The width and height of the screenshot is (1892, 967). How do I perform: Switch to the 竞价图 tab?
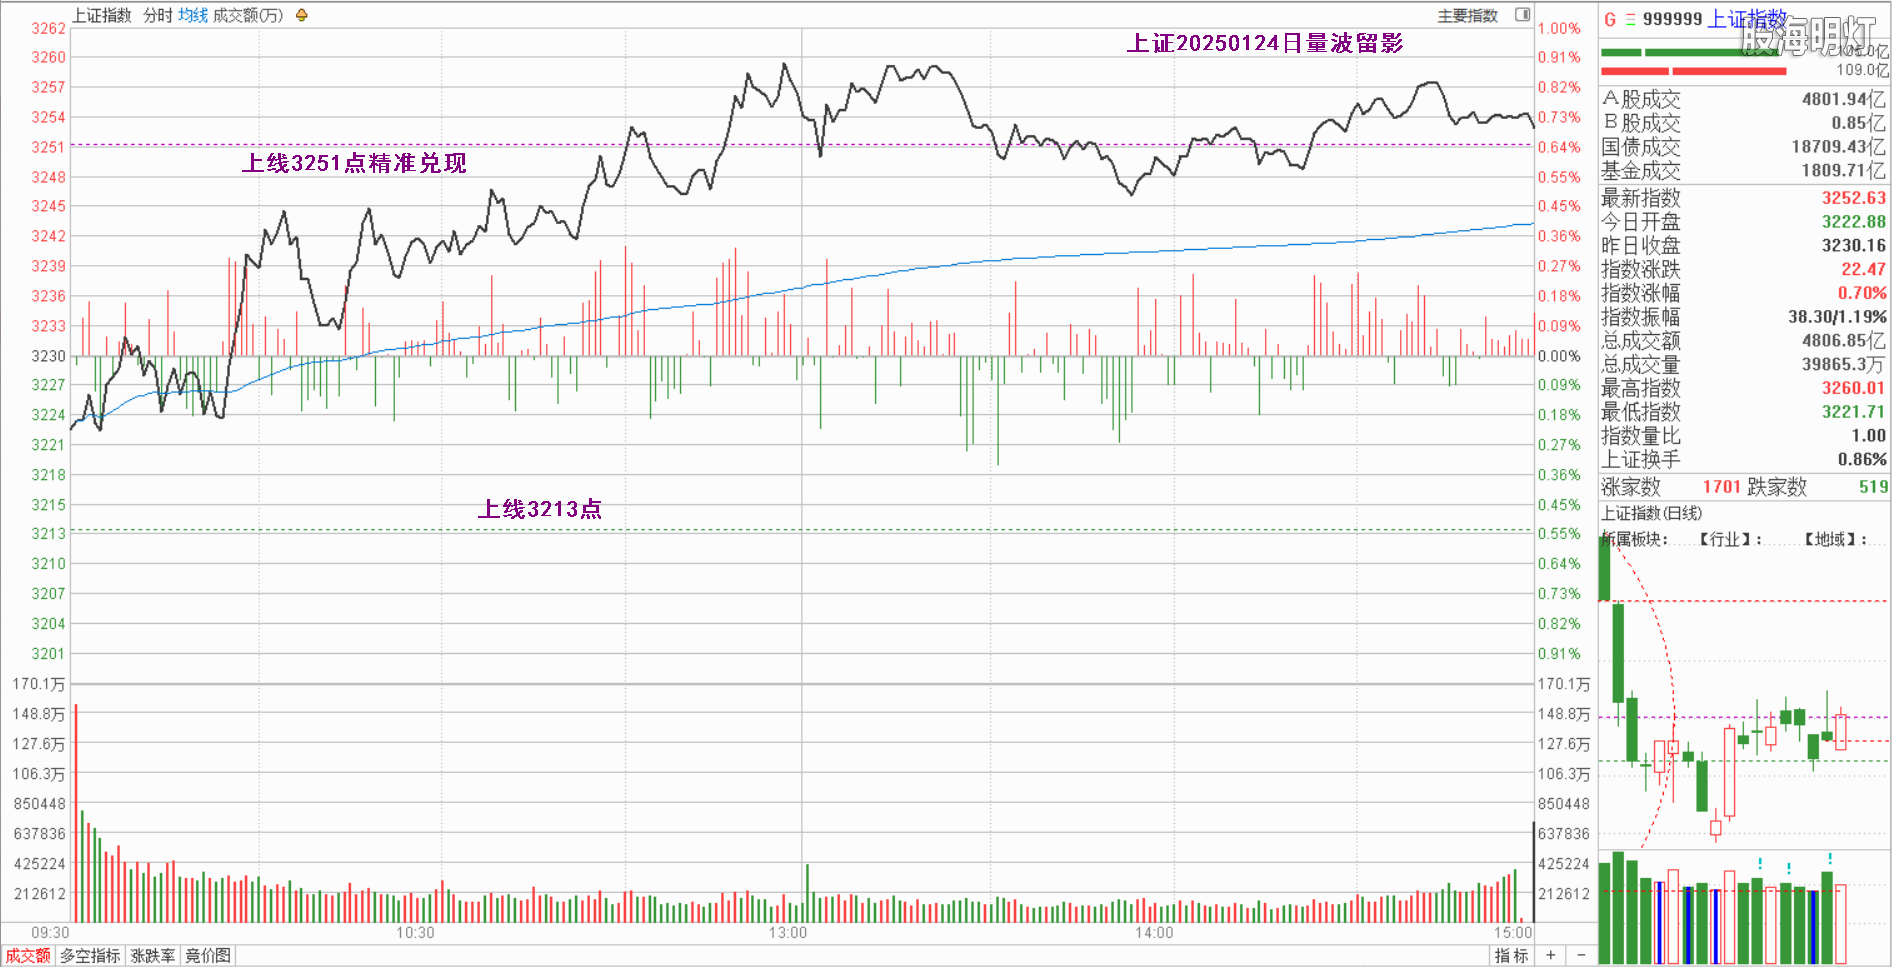(x=208, y=956)
